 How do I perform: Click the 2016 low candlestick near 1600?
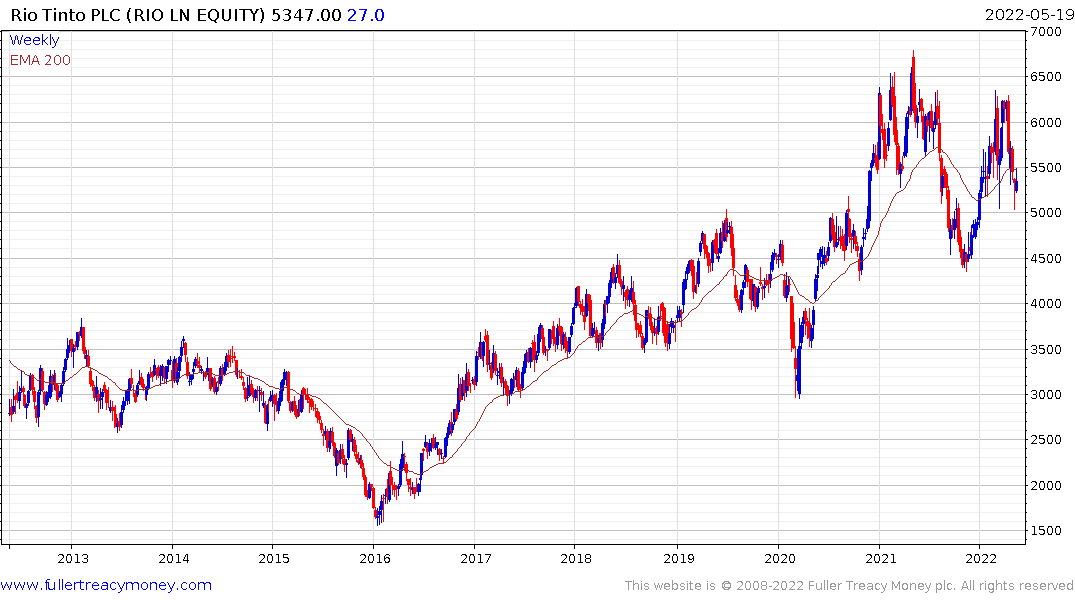click(x=378, y=516)
